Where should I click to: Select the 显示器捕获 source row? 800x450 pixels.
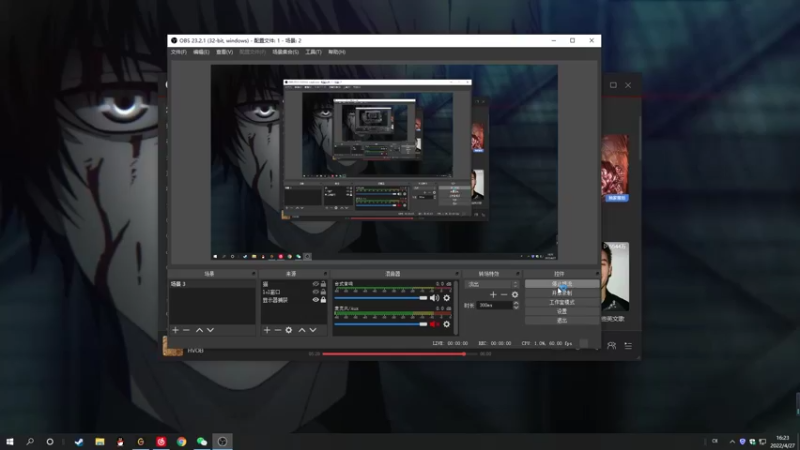click(294, 300)
